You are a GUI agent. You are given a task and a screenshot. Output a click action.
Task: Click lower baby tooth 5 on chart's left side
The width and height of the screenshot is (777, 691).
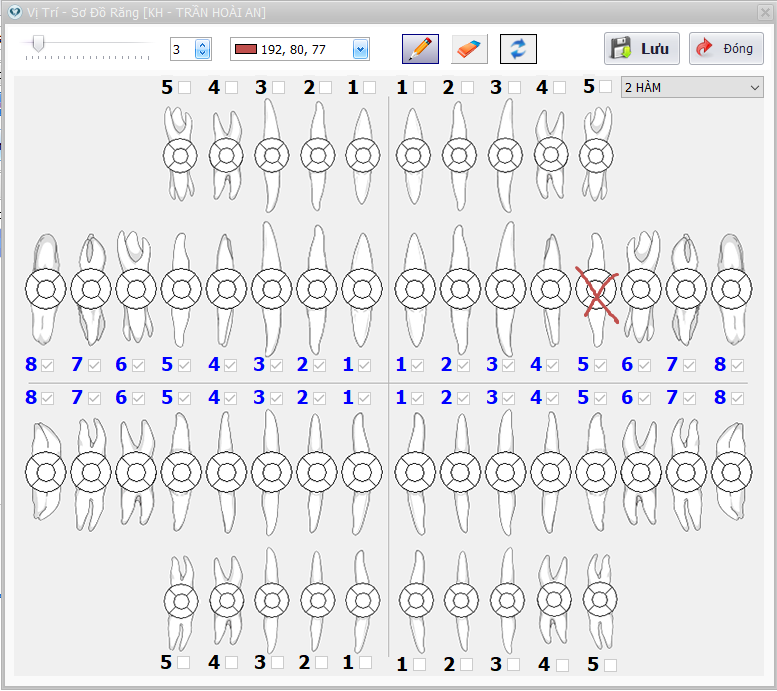click(181, 601)
